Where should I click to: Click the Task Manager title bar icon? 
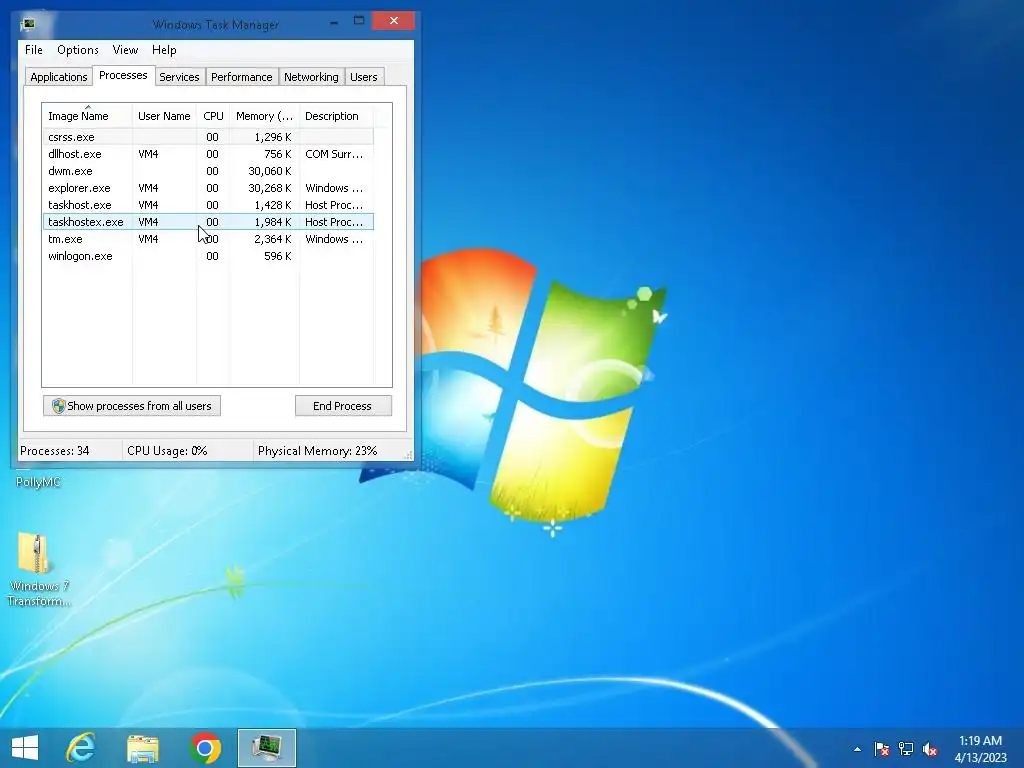click(x=27, y=24)
